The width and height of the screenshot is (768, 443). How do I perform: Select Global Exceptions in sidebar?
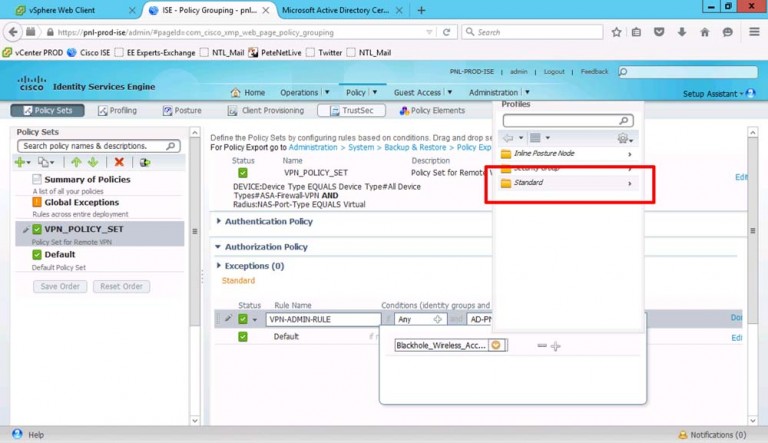click(x=81, y=202)
